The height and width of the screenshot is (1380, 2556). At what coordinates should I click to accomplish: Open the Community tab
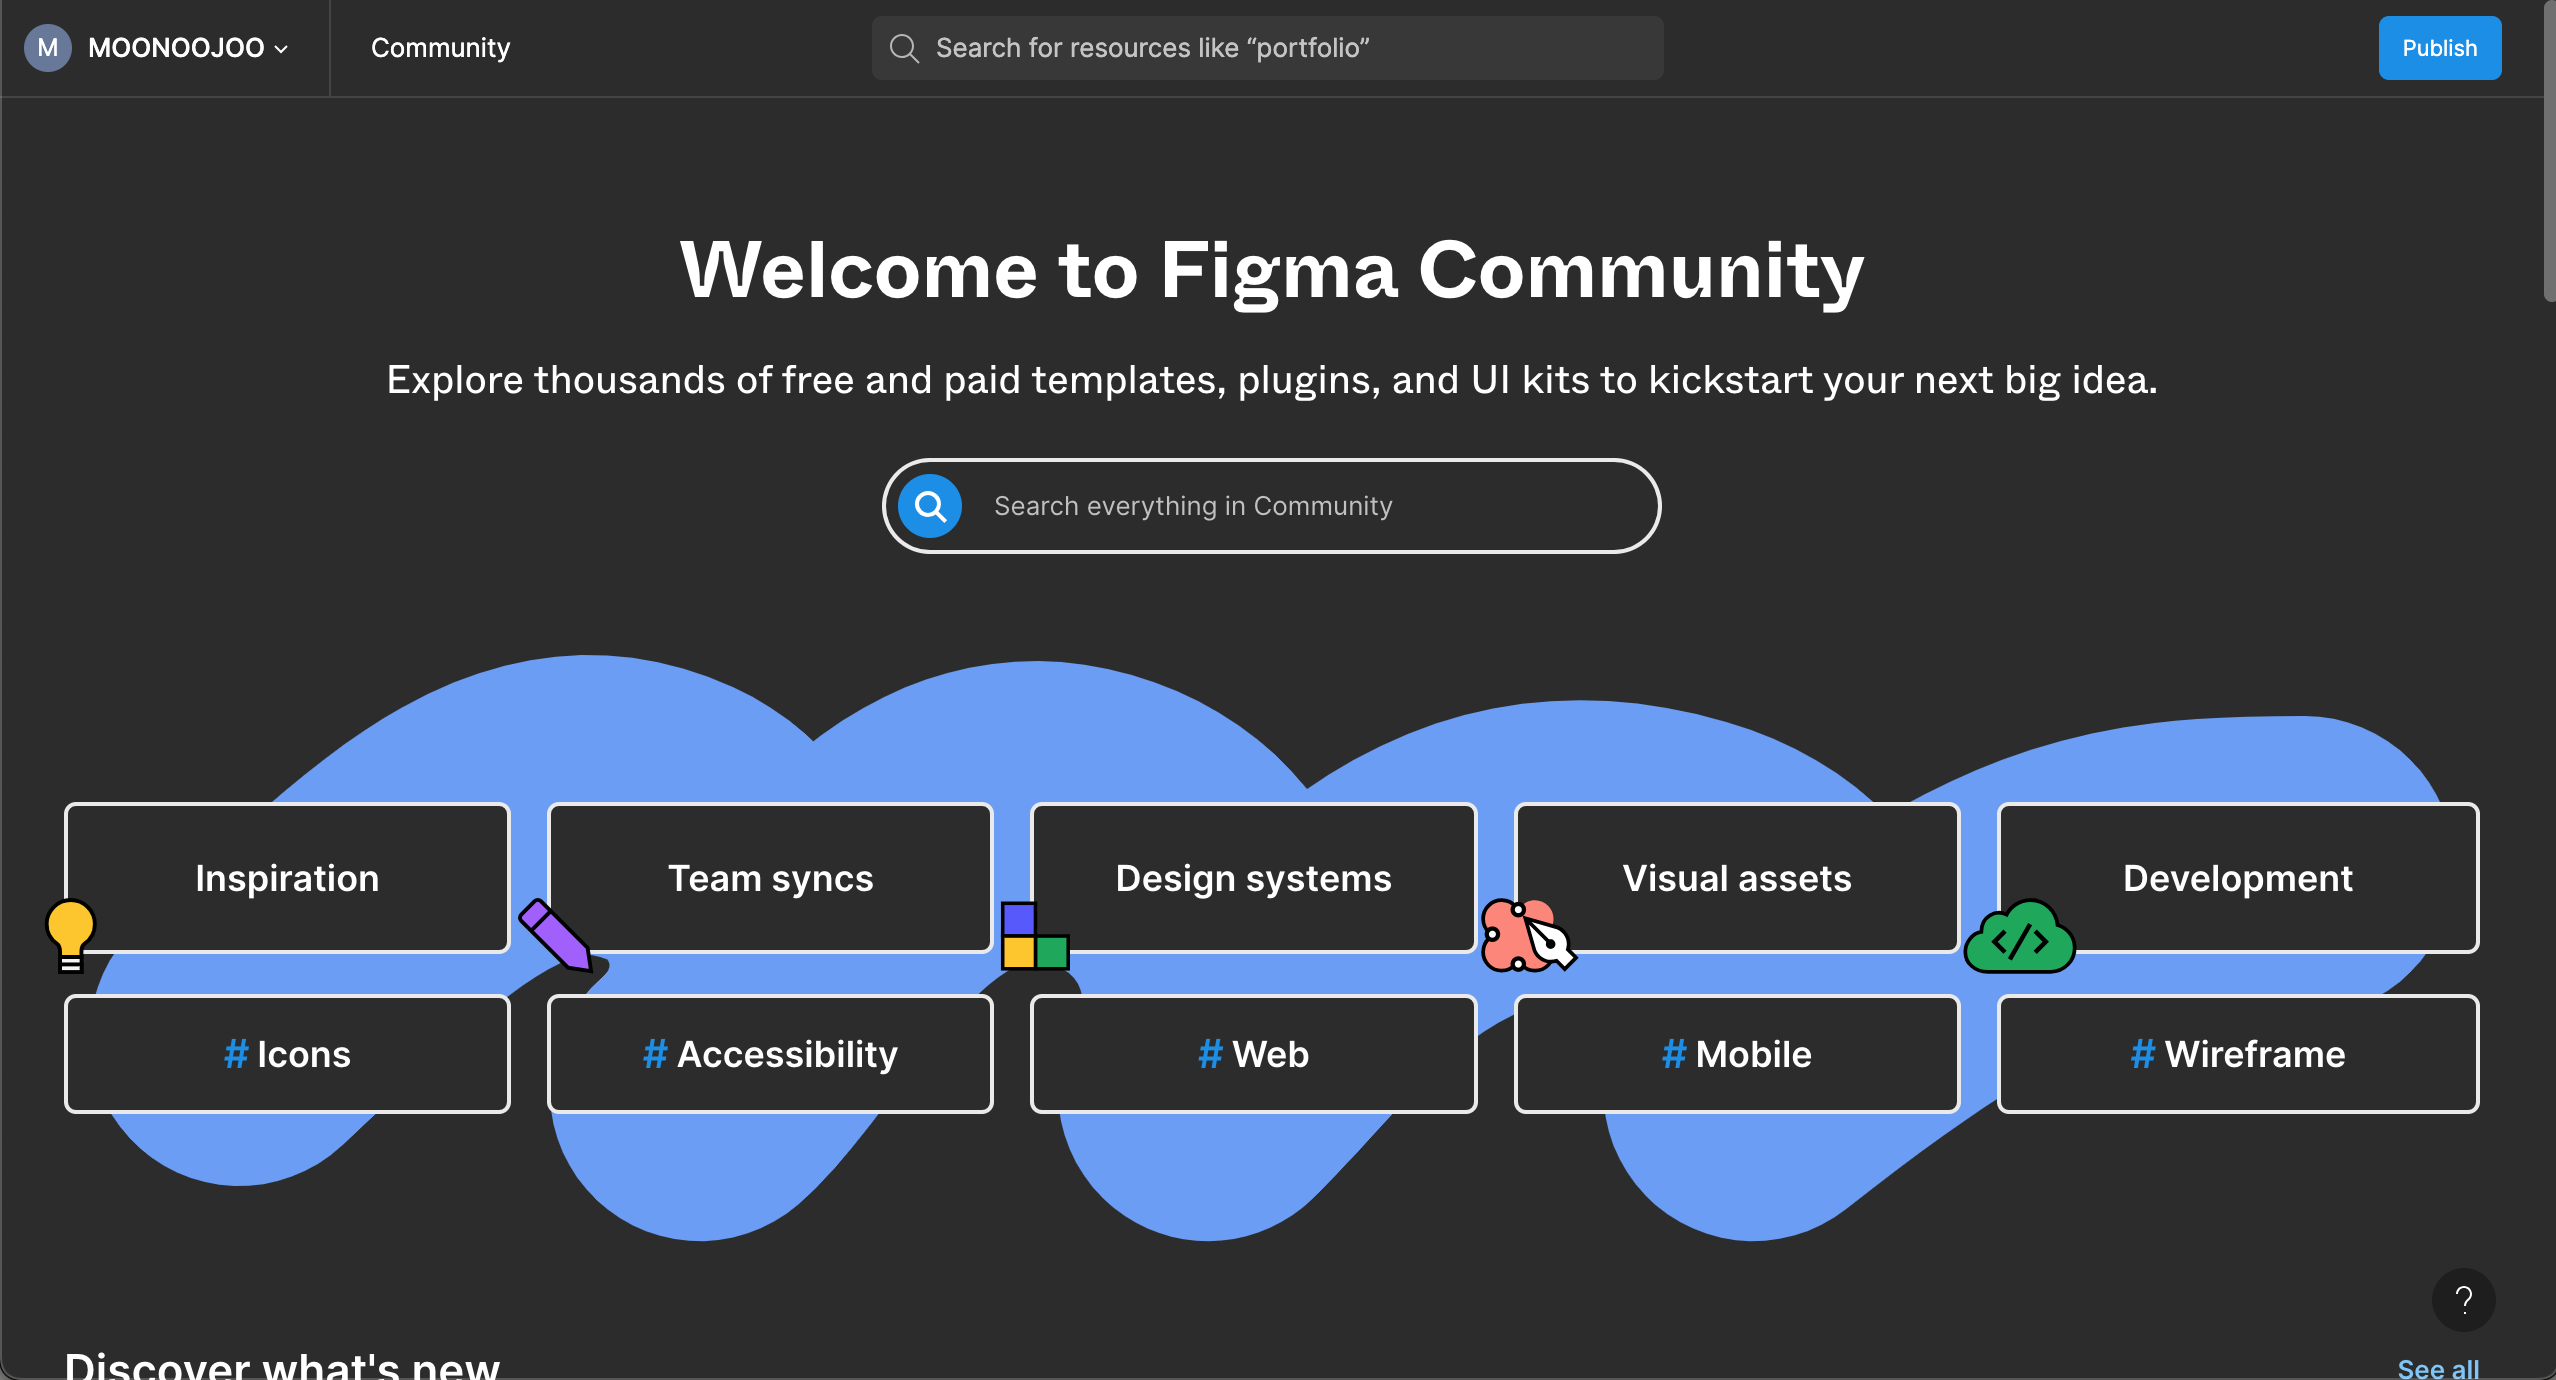click(440, 48)
